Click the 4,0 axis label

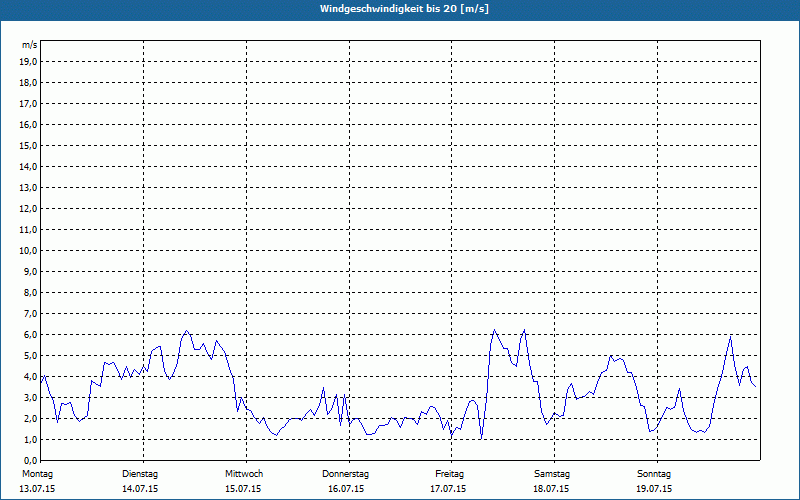point(31,377)
